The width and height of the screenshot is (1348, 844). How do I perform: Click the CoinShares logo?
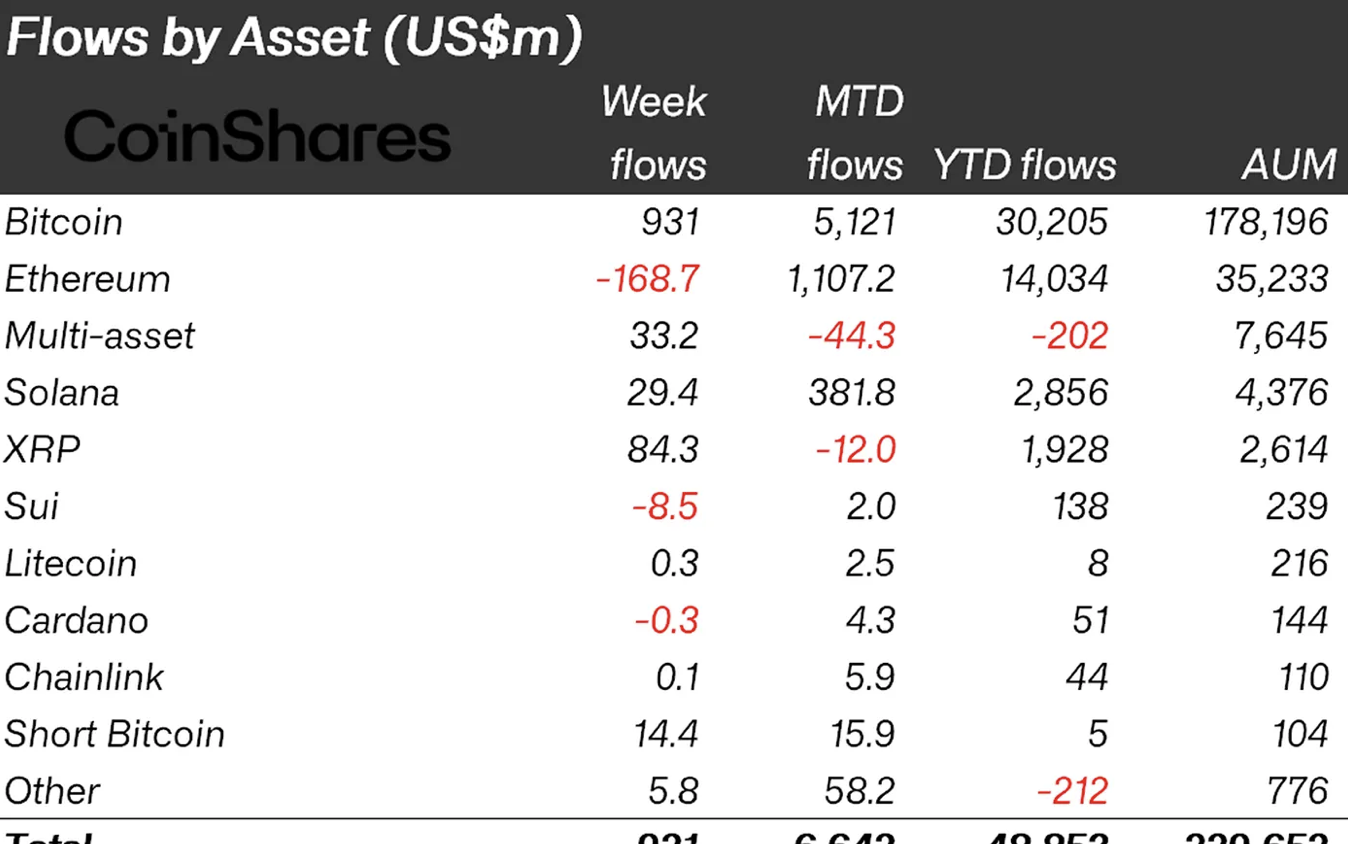[x=258, y=137]
